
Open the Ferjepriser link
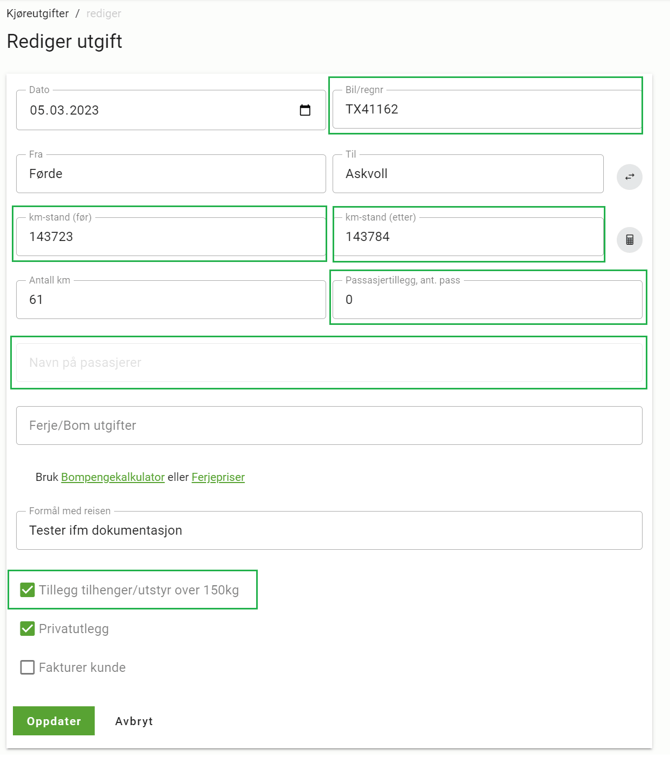point(218,477)
